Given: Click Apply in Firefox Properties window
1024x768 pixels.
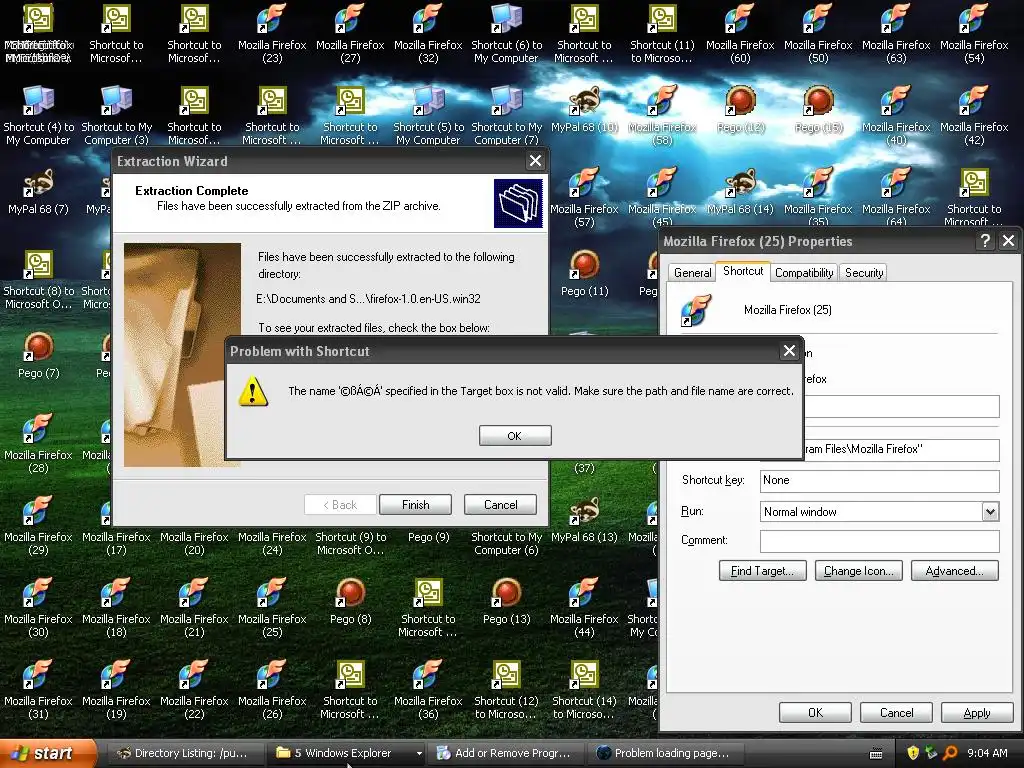Looking at the screenshot, I should click(977, 712).
